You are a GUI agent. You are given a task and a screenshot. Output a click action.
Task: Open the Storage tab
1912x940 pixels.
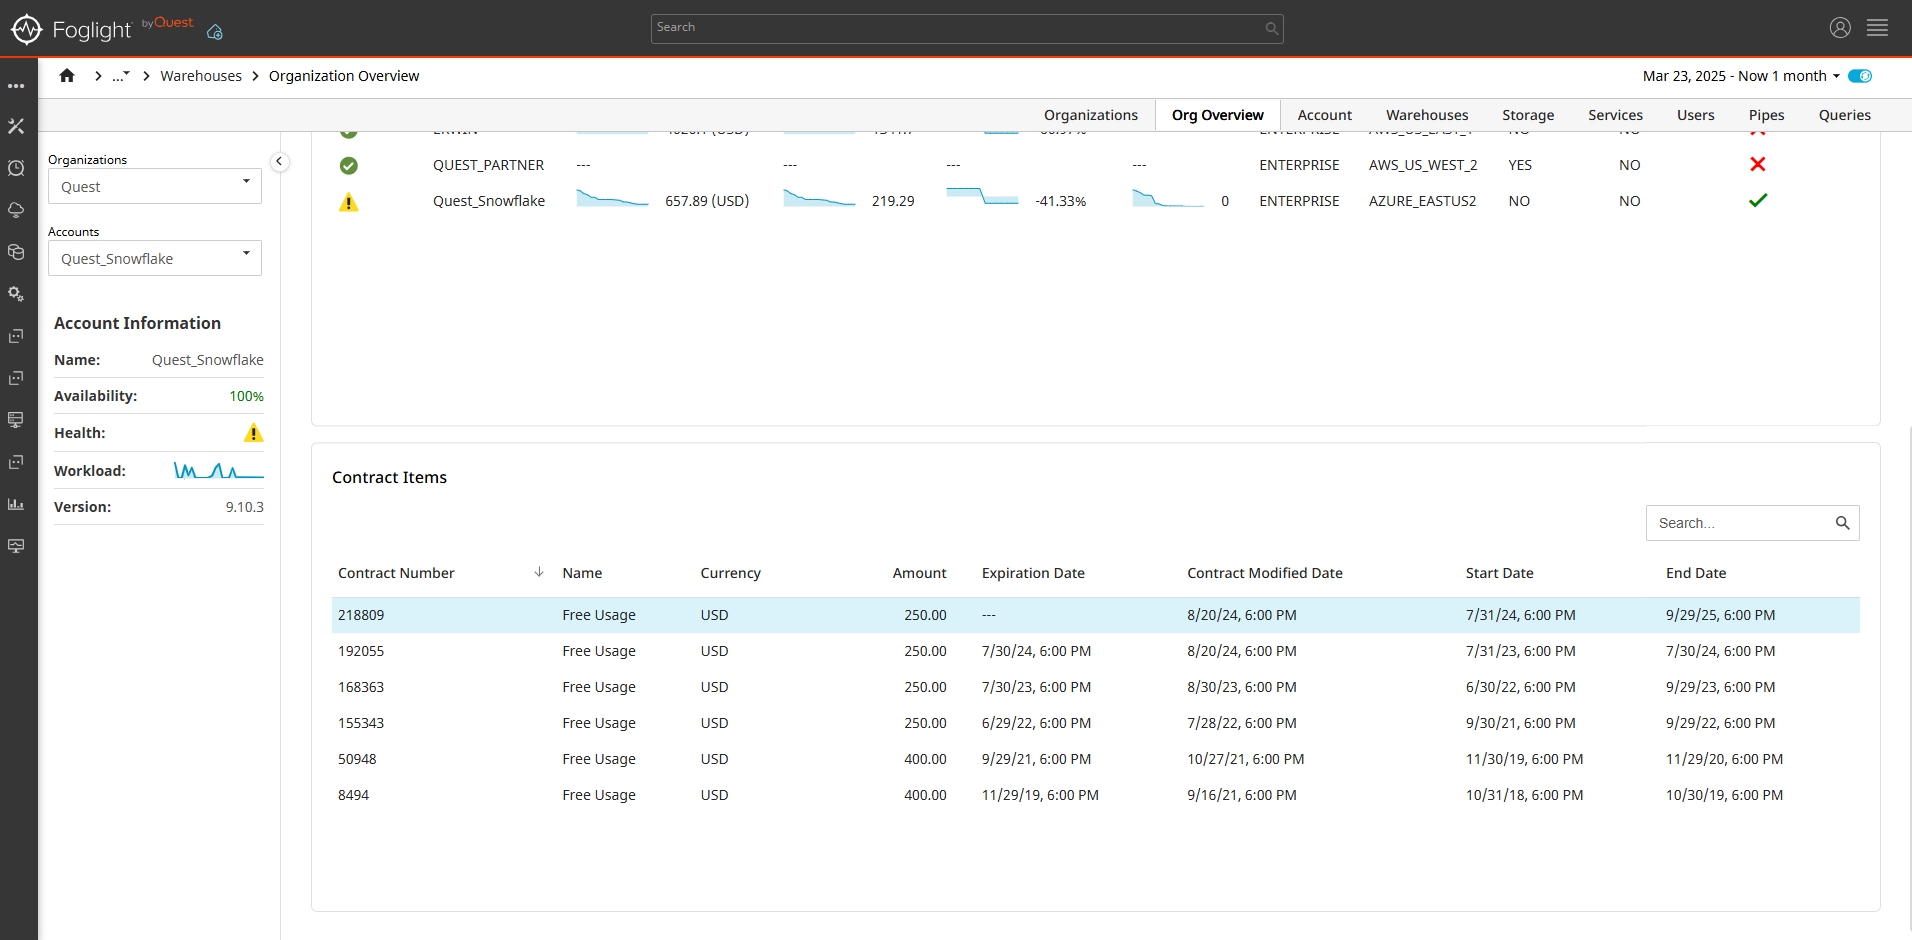point(1528,115)
